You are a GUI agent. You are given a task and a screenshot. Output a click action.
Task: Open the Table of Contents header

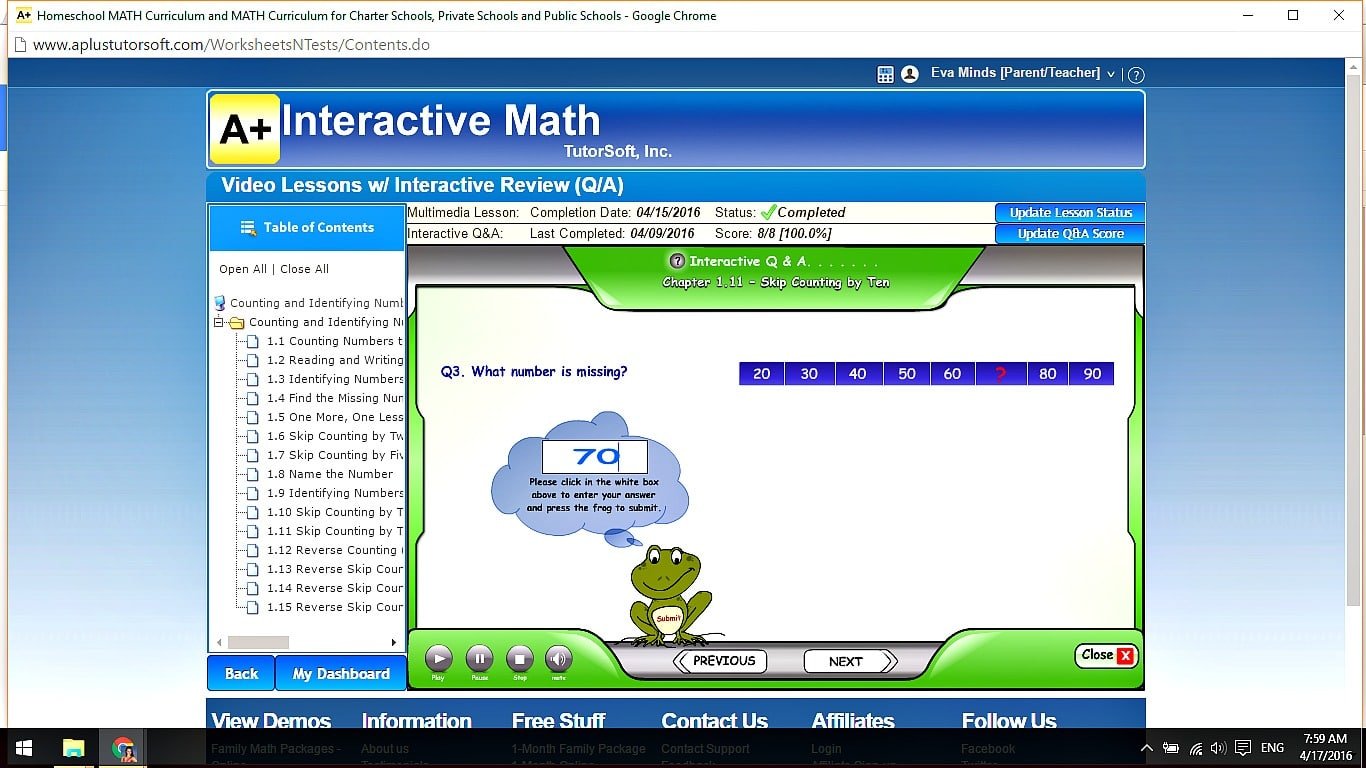(x=307, y=227)
